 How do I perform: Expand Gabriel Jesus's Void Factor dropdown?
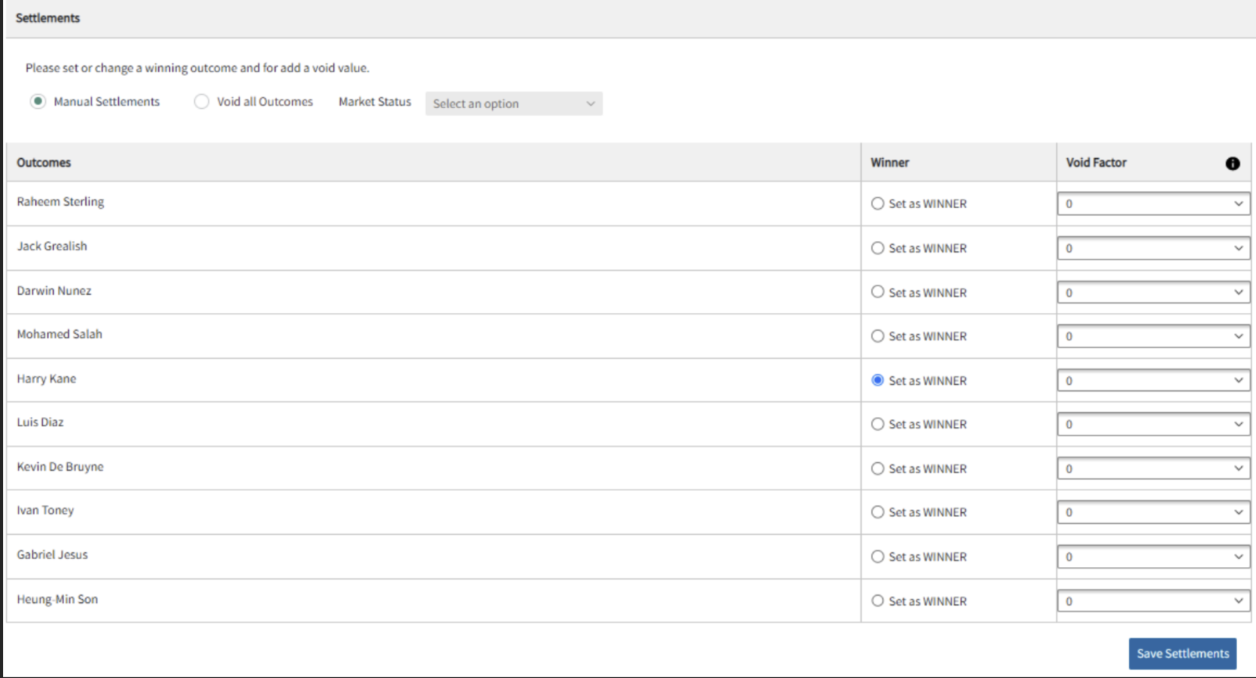click(x=1153, y=557)
